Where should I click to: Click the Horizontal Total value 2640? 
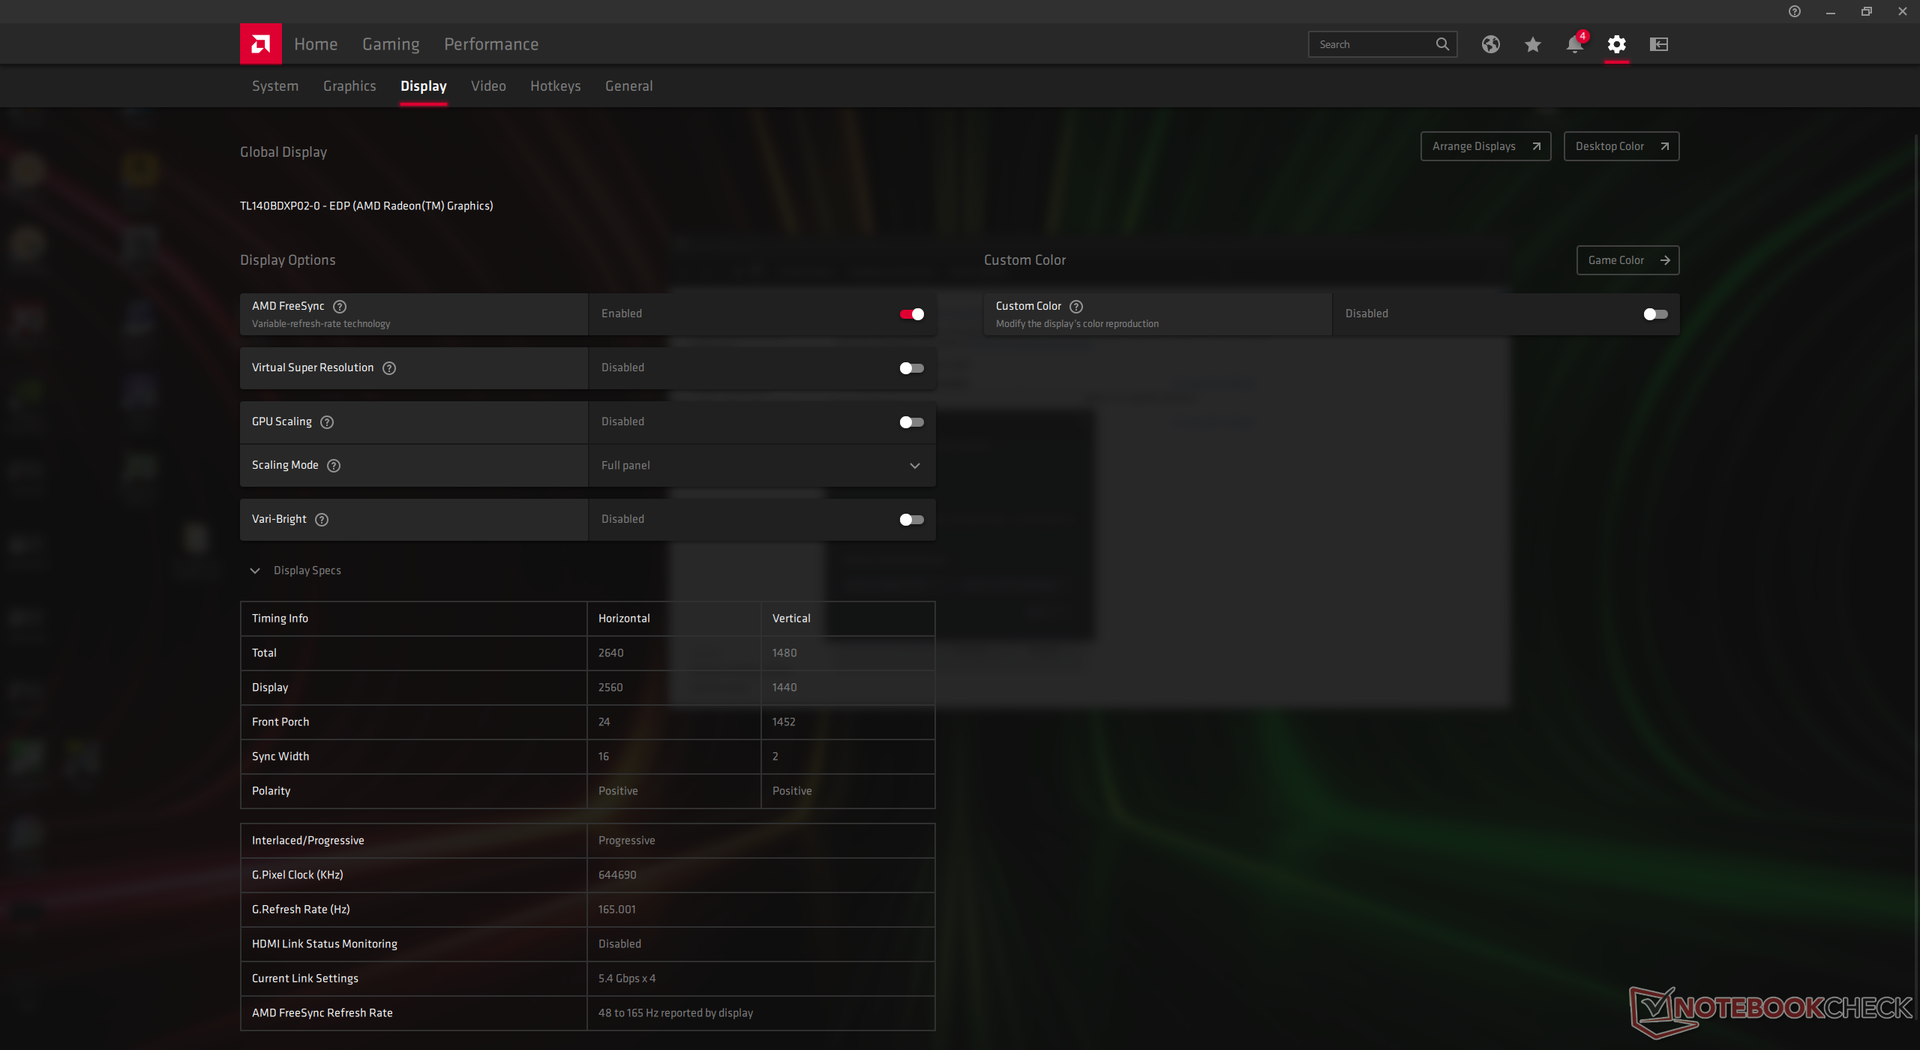611,653
